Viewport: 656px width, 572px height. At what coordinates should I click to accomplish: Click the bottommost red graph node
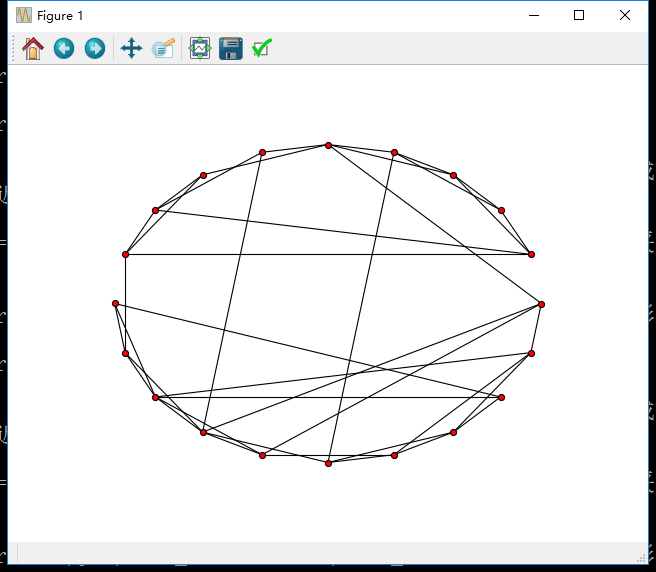tap(328, 464)
